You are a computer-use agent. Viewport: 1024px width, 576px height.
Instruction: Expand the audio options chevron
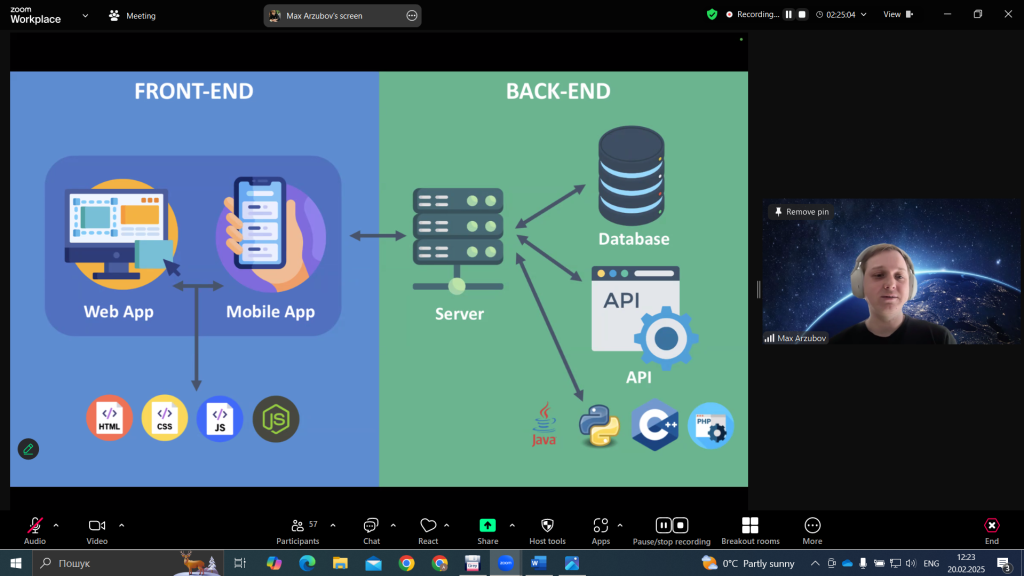click(56, 525)
